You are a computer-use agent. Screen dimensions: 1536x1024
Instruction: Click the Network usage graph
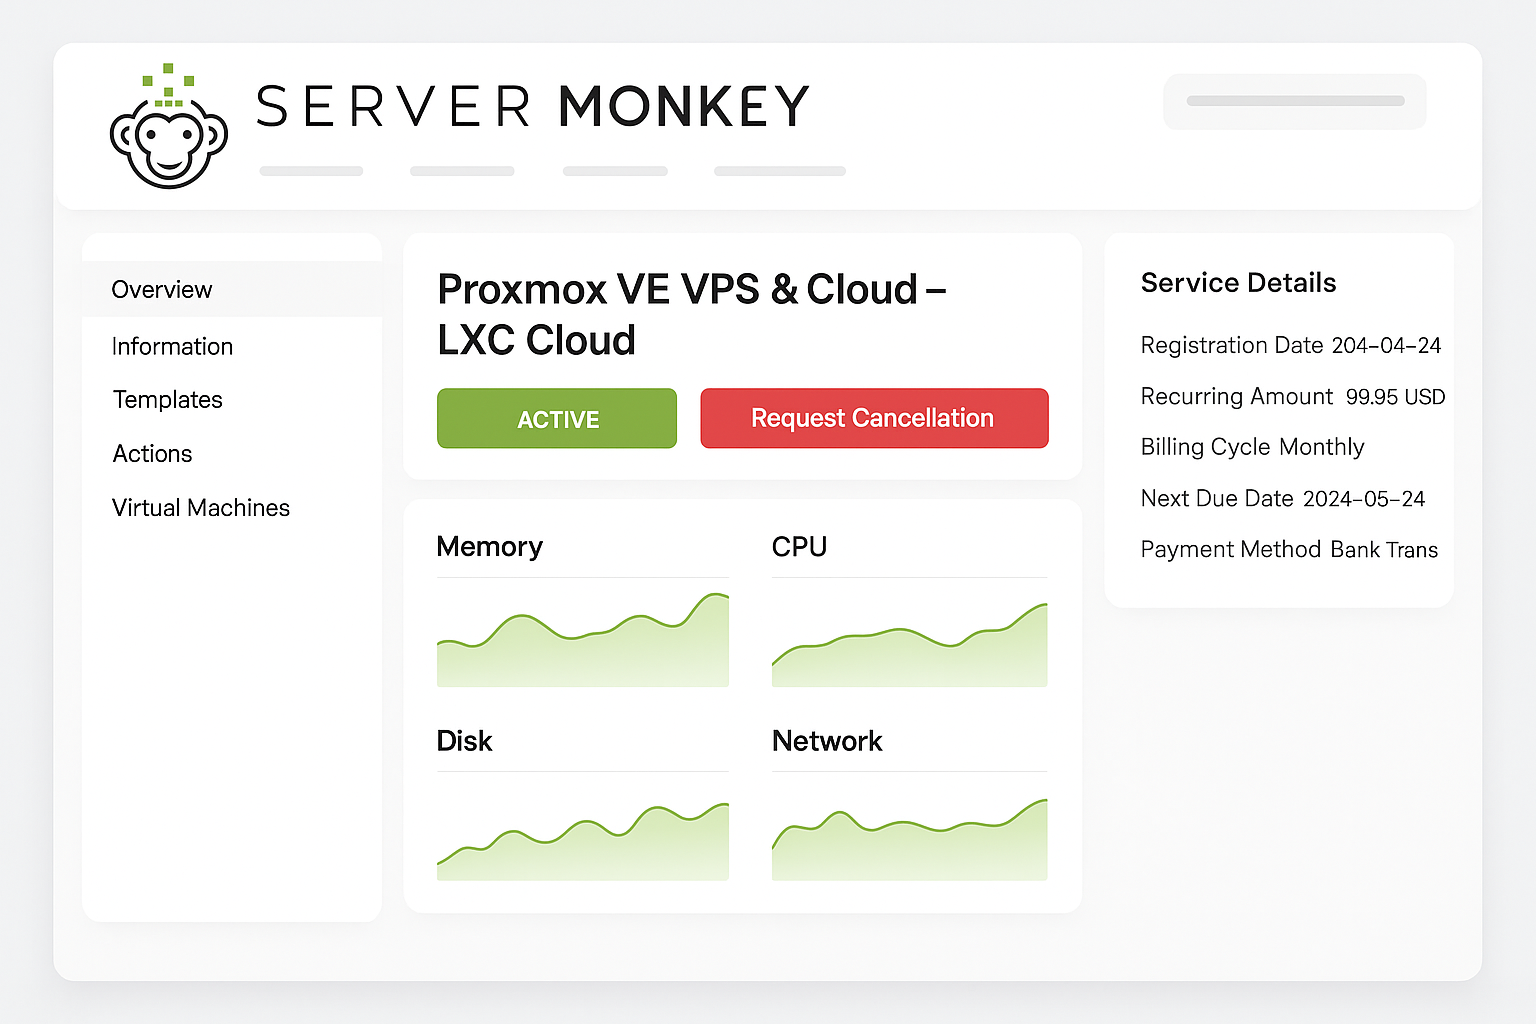pyautogui.click(x=909, y=839)
